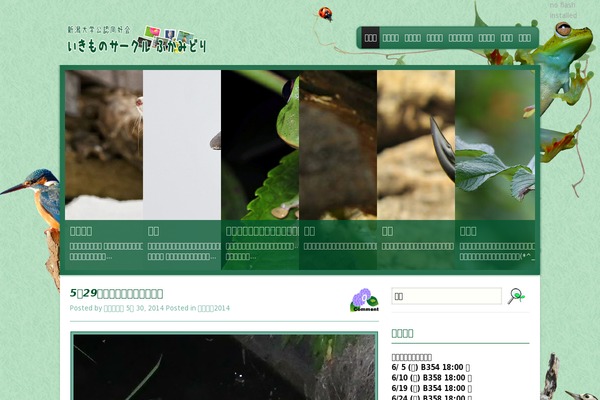The image size is (600, 400).
Task: Click caption title under the otter panel
Action: click(81, 231)
